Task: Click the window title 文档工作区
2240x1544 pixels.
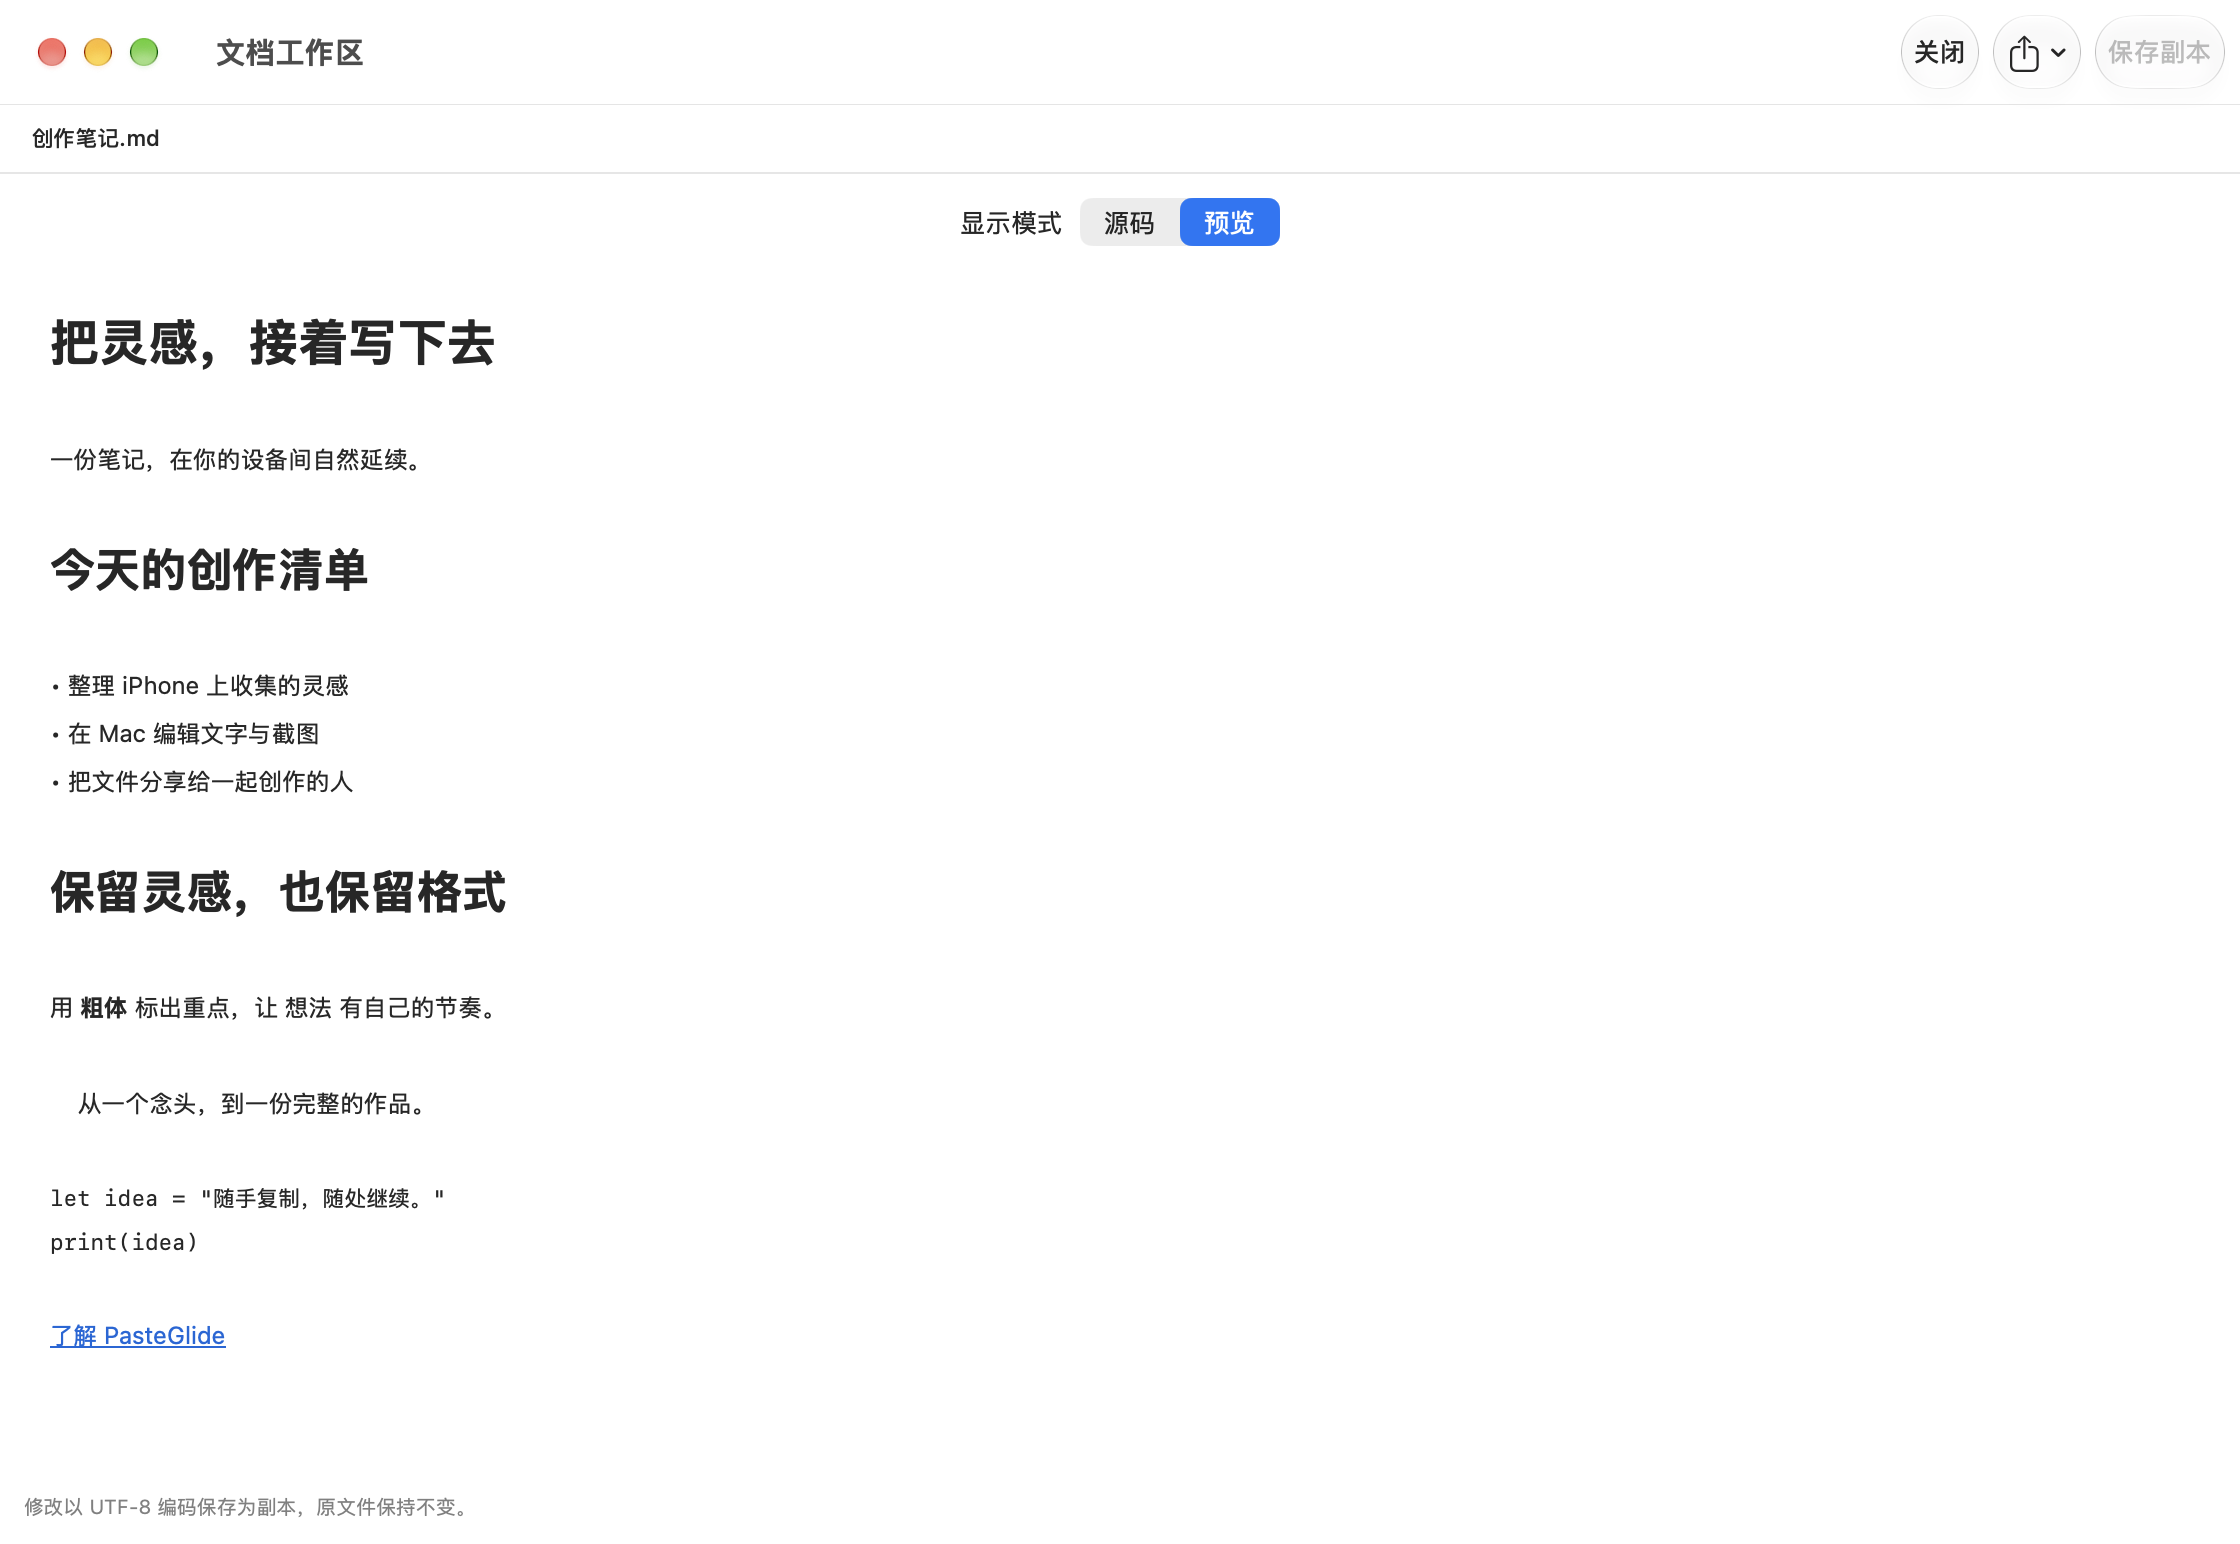Action: point(290,52)
